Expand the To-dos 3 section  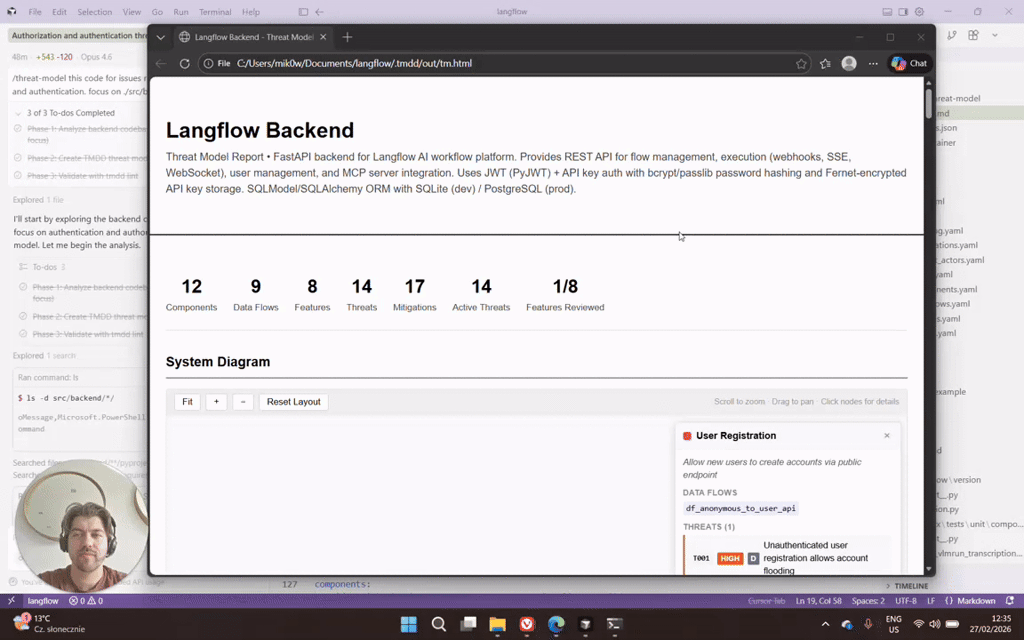[43, 267]
